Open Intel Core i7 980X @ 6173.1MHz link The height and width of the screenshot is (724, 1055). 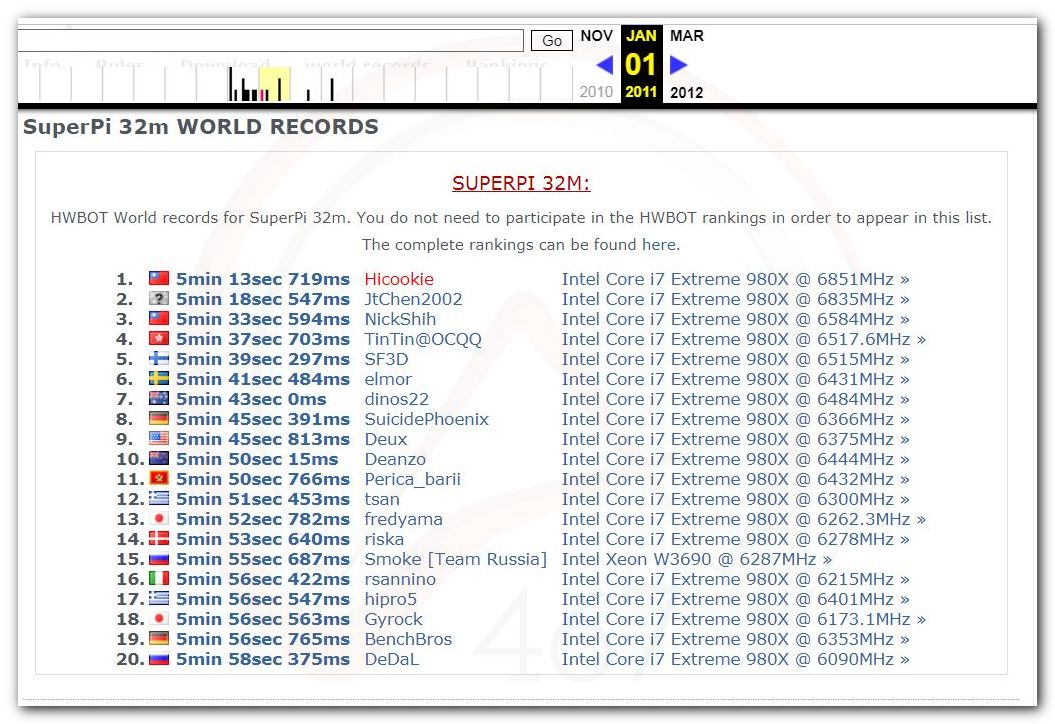tap(743, 619)
